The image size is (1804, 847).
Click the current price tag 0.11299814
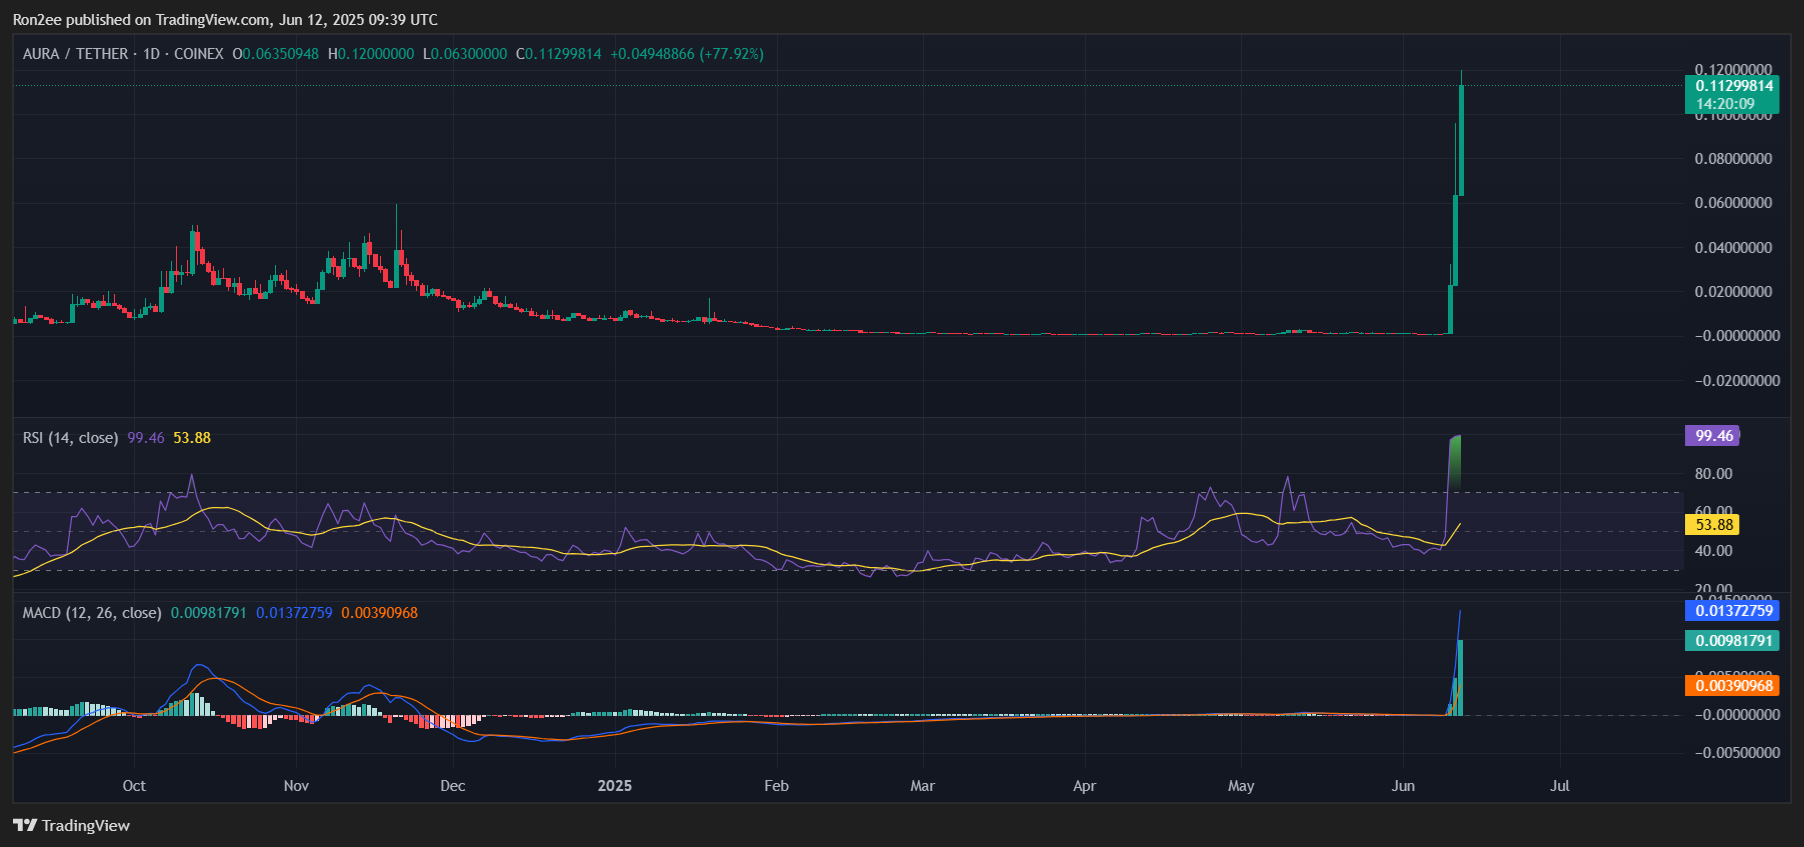coord(1733,86)
